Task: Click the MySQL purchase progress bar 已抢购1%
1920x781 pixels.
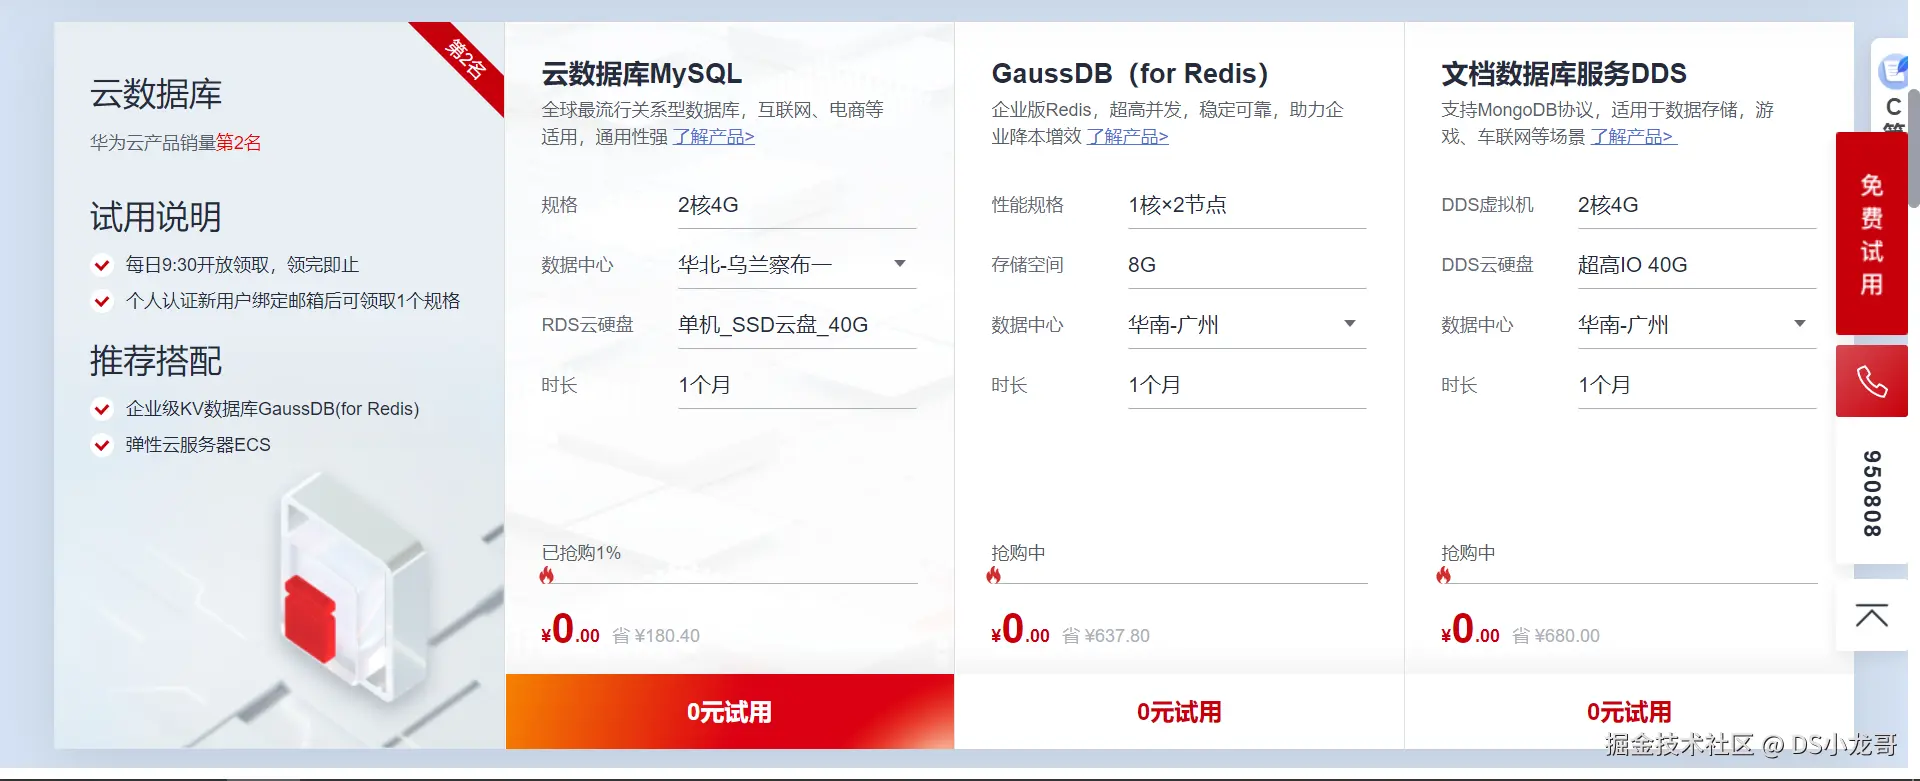Action: pyautogui.click(x=730, y=583)
